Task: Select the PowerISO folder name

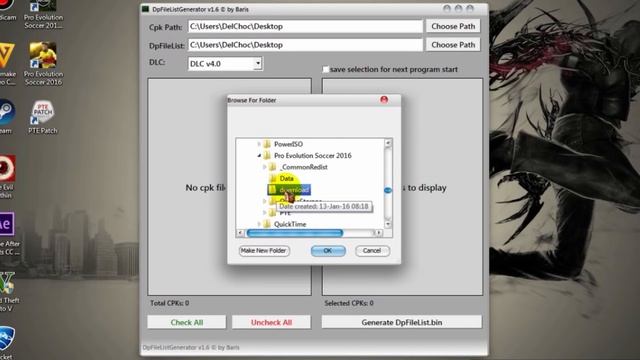Action: click(x=288, y=144)
